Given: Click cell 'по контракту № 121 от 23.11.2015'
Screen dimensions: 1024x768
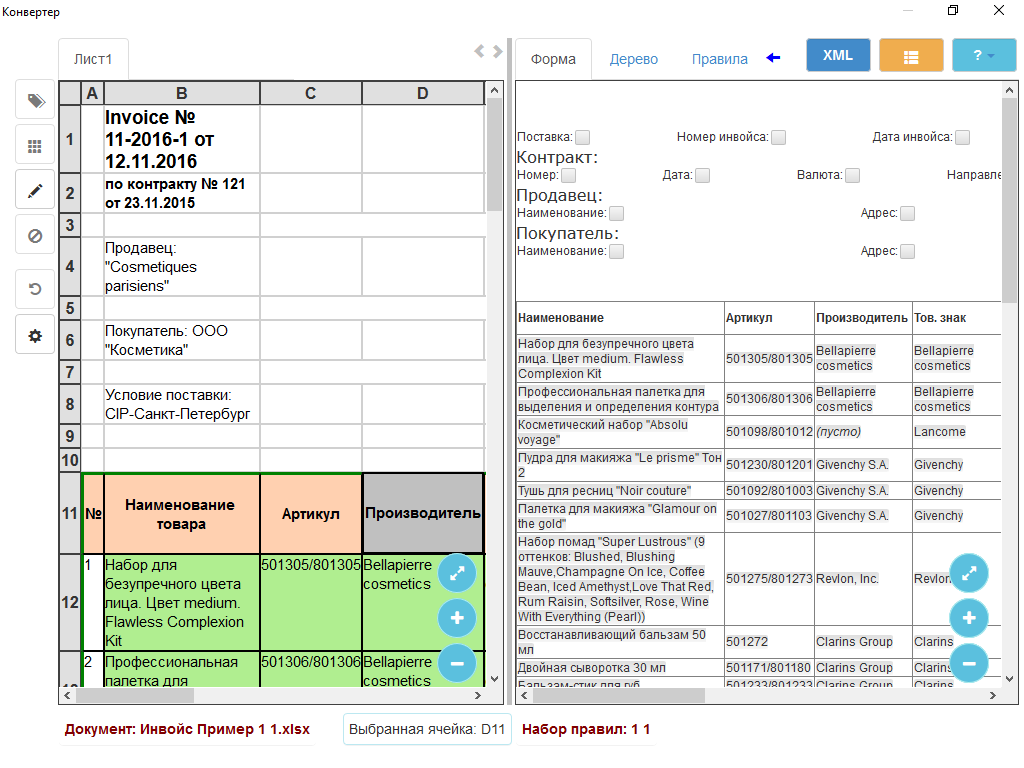Looking at the screenshot, I should tap(182, 193).
